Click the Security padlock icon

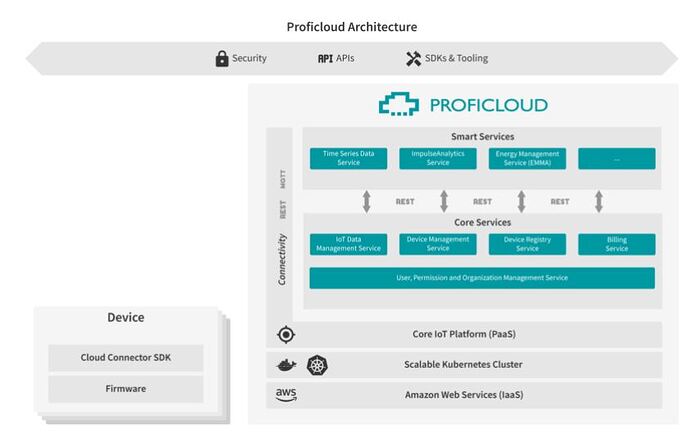pos(222,59)
